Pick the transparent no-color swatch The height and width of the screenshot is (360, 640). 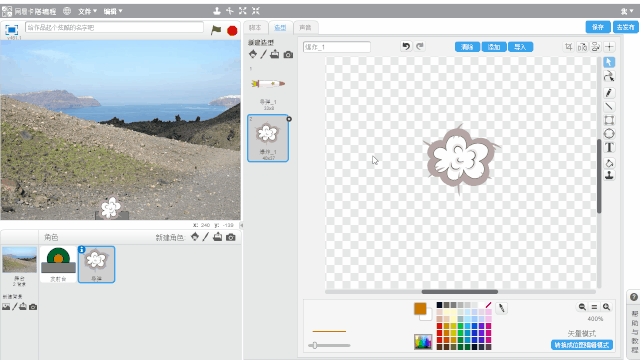tap(488, 305)
